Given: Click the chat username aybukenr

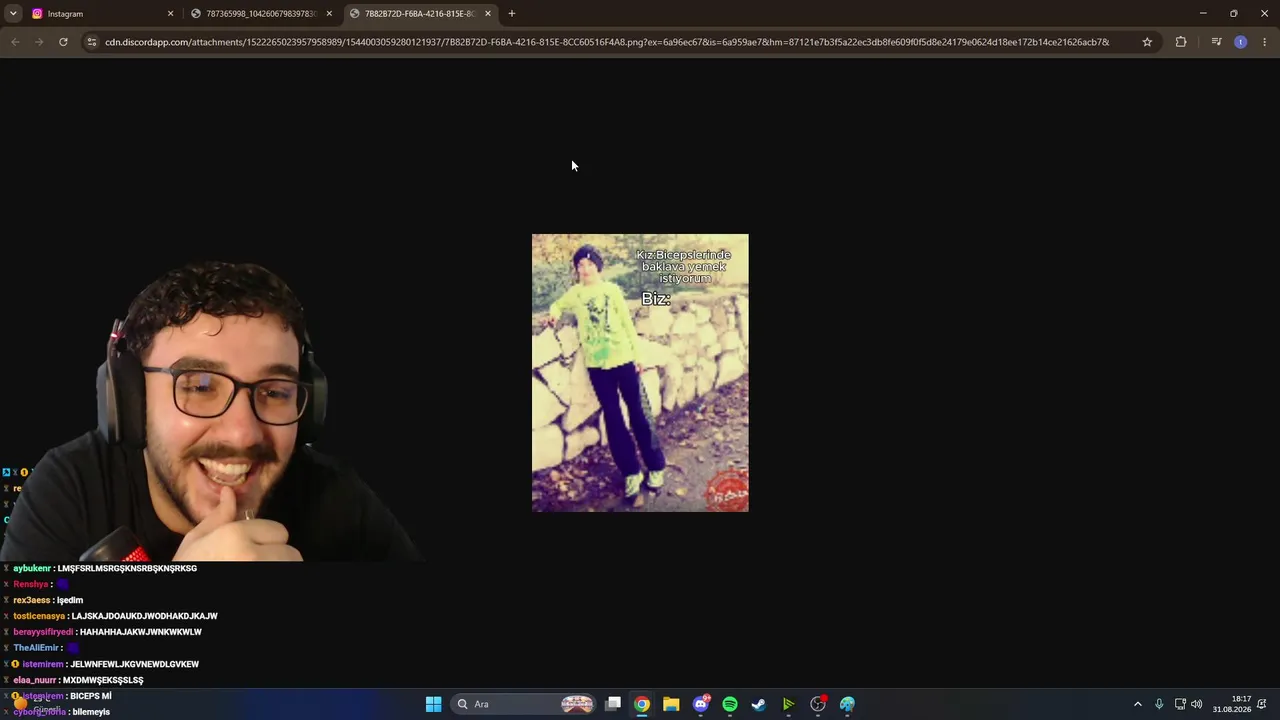Looking at the screenshot, I should pyautogui.click(x=32, y=568).
